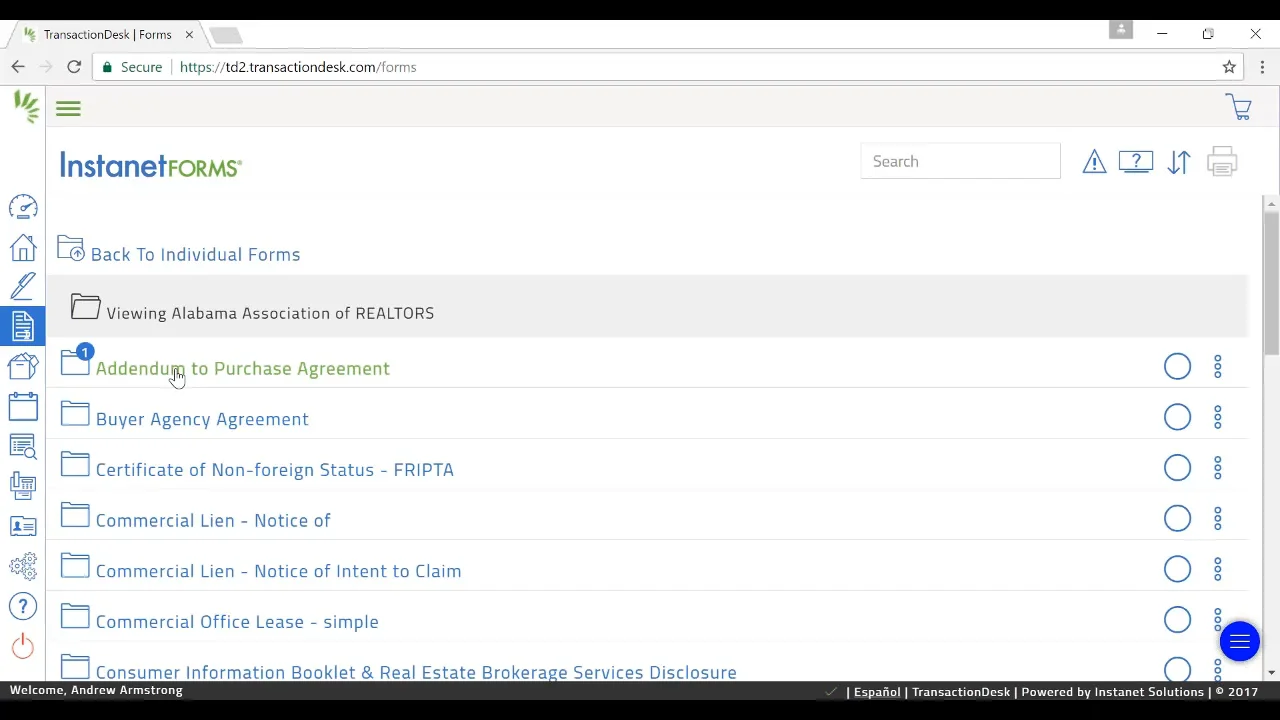Image resolution: width=1280 pixels, height=720 pixels.
Task: Select circle for Commercial Lien - Notice of
Action: point(1177,519)
